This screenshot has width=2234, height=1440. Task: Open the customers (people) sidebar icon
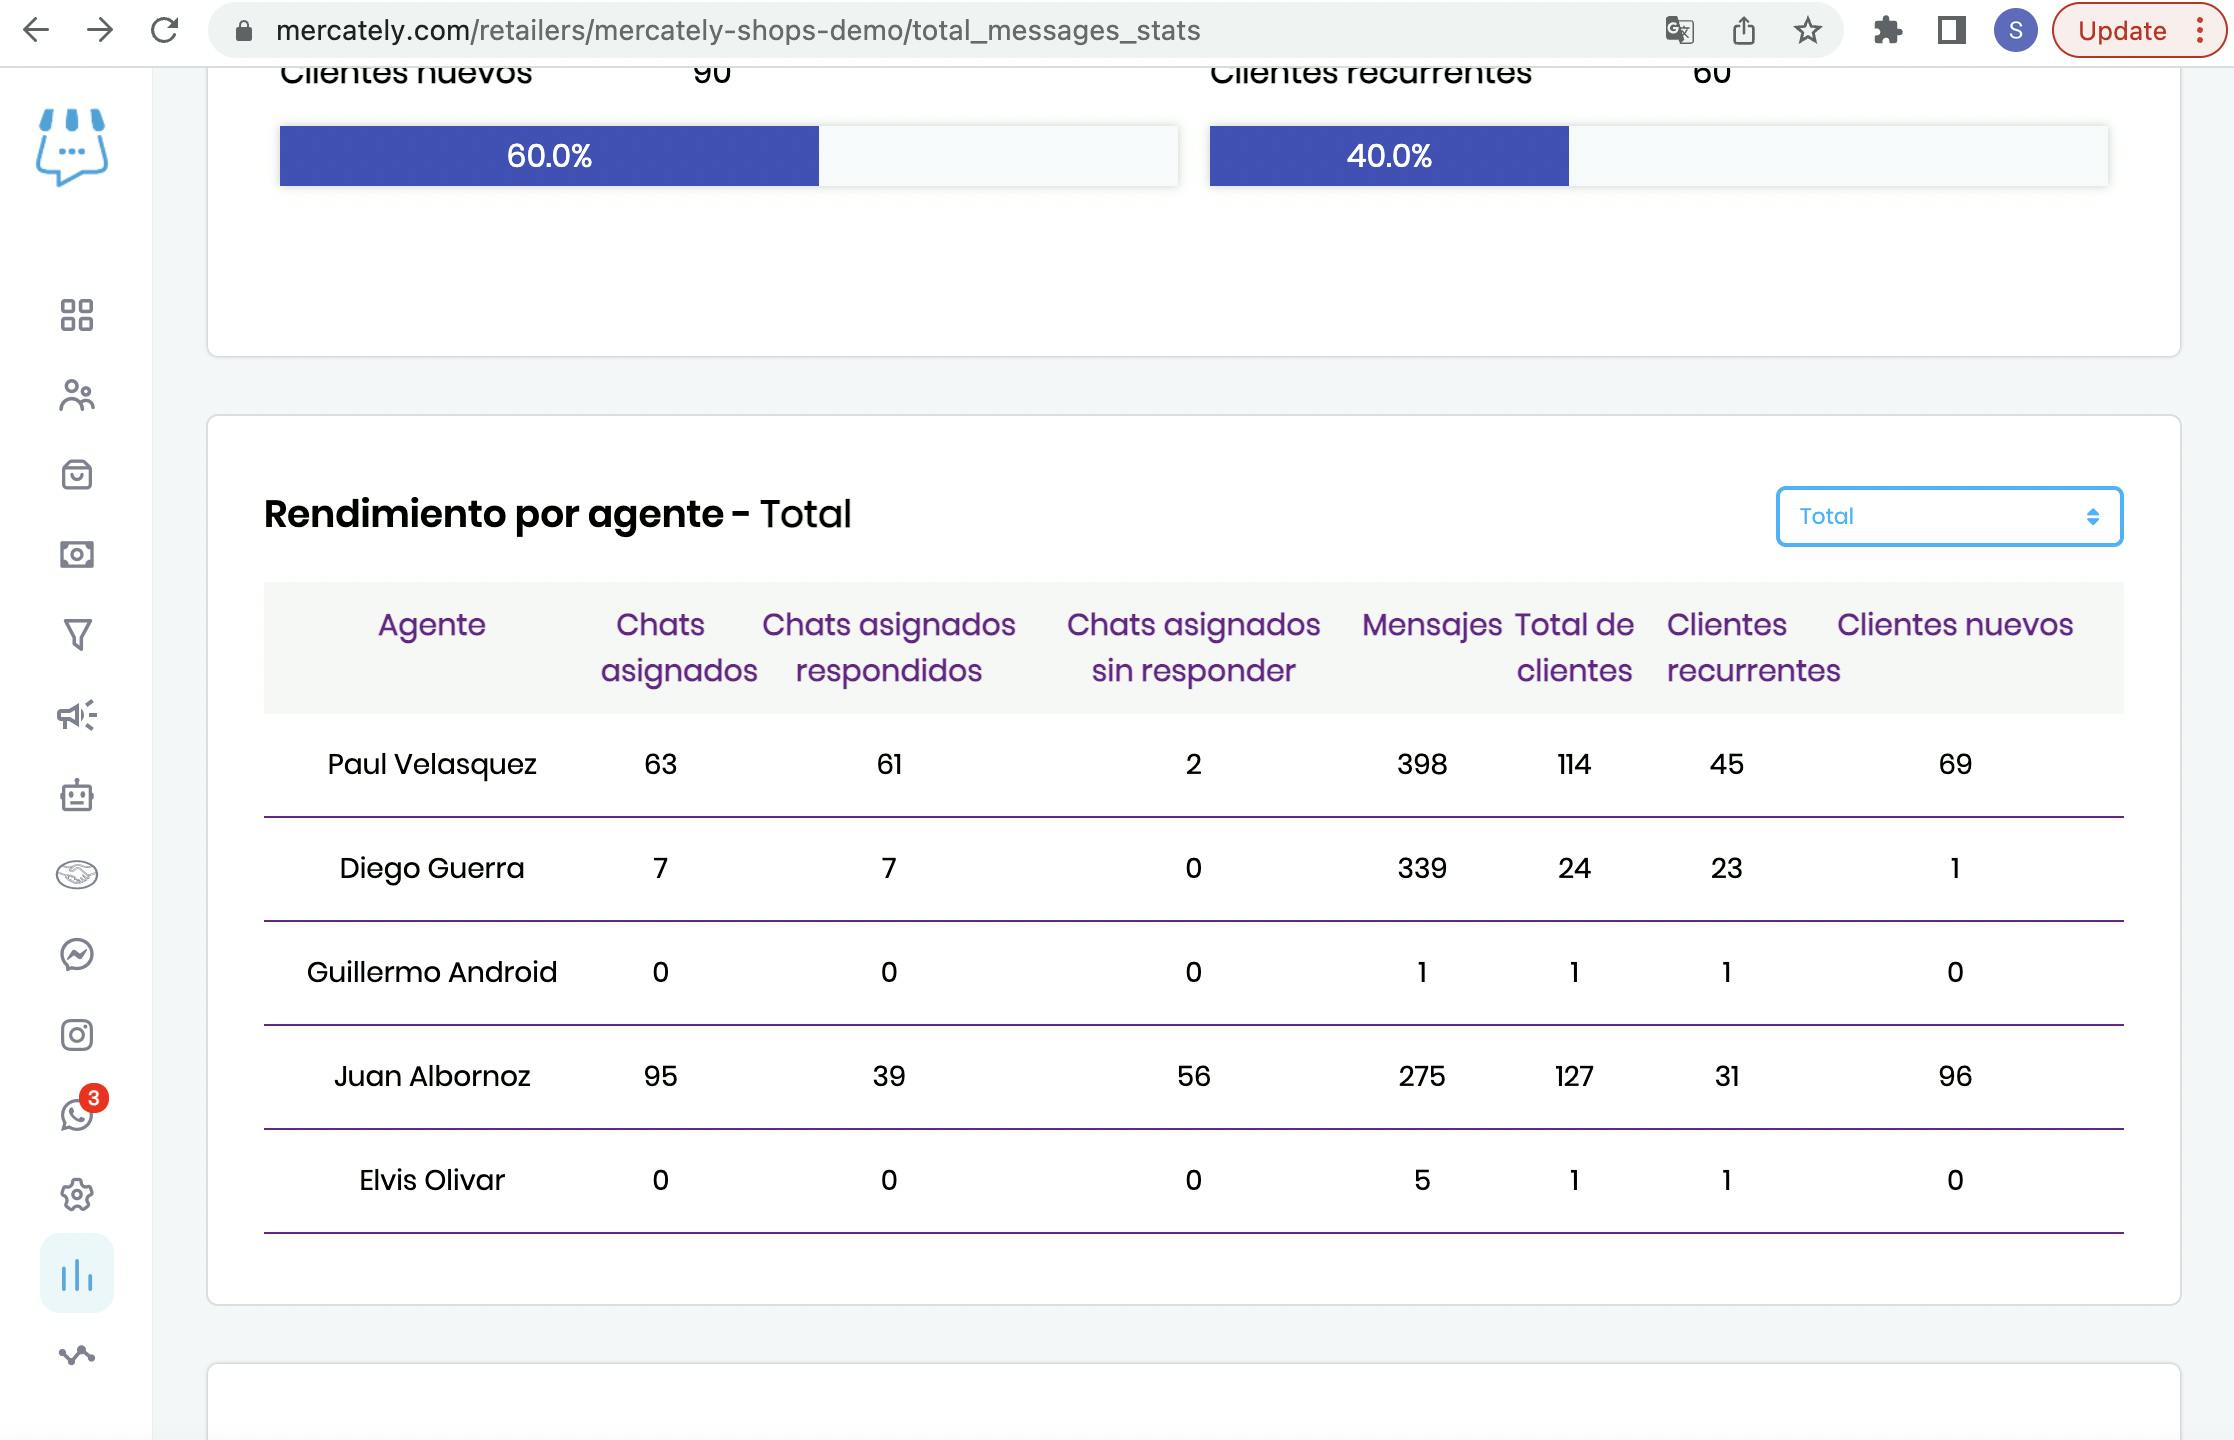(x=77, y=395)
